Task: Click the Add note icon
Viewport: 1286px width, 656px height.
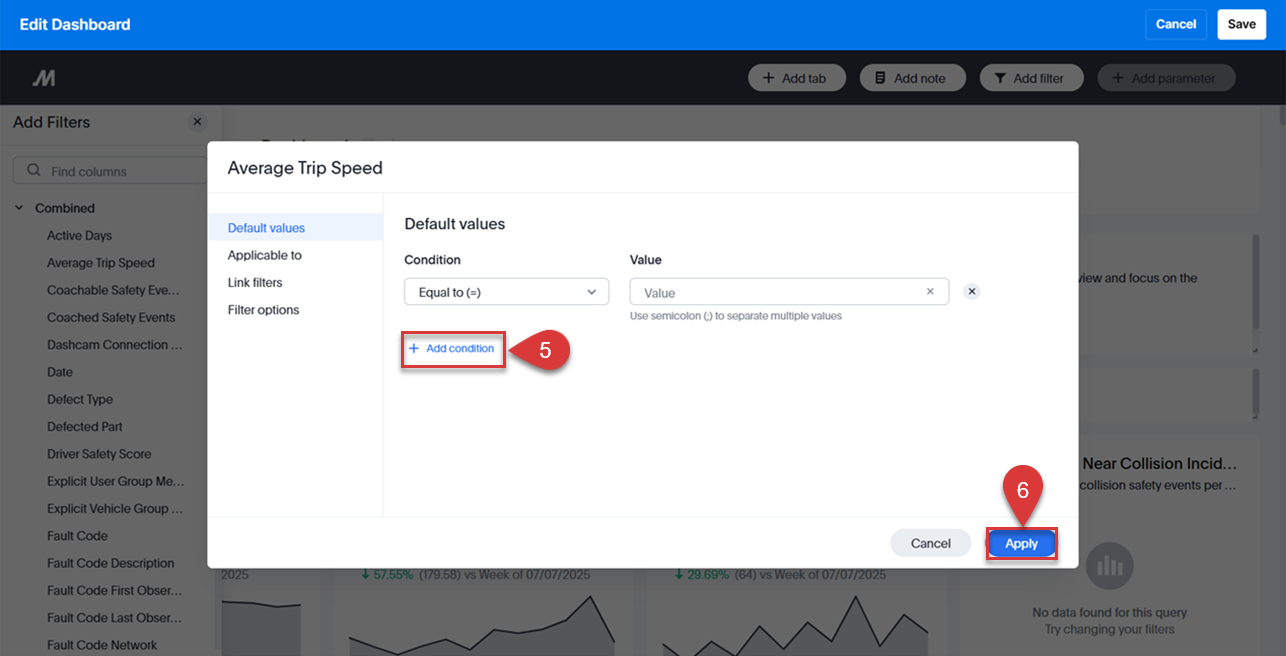Action: pos(881,77)
